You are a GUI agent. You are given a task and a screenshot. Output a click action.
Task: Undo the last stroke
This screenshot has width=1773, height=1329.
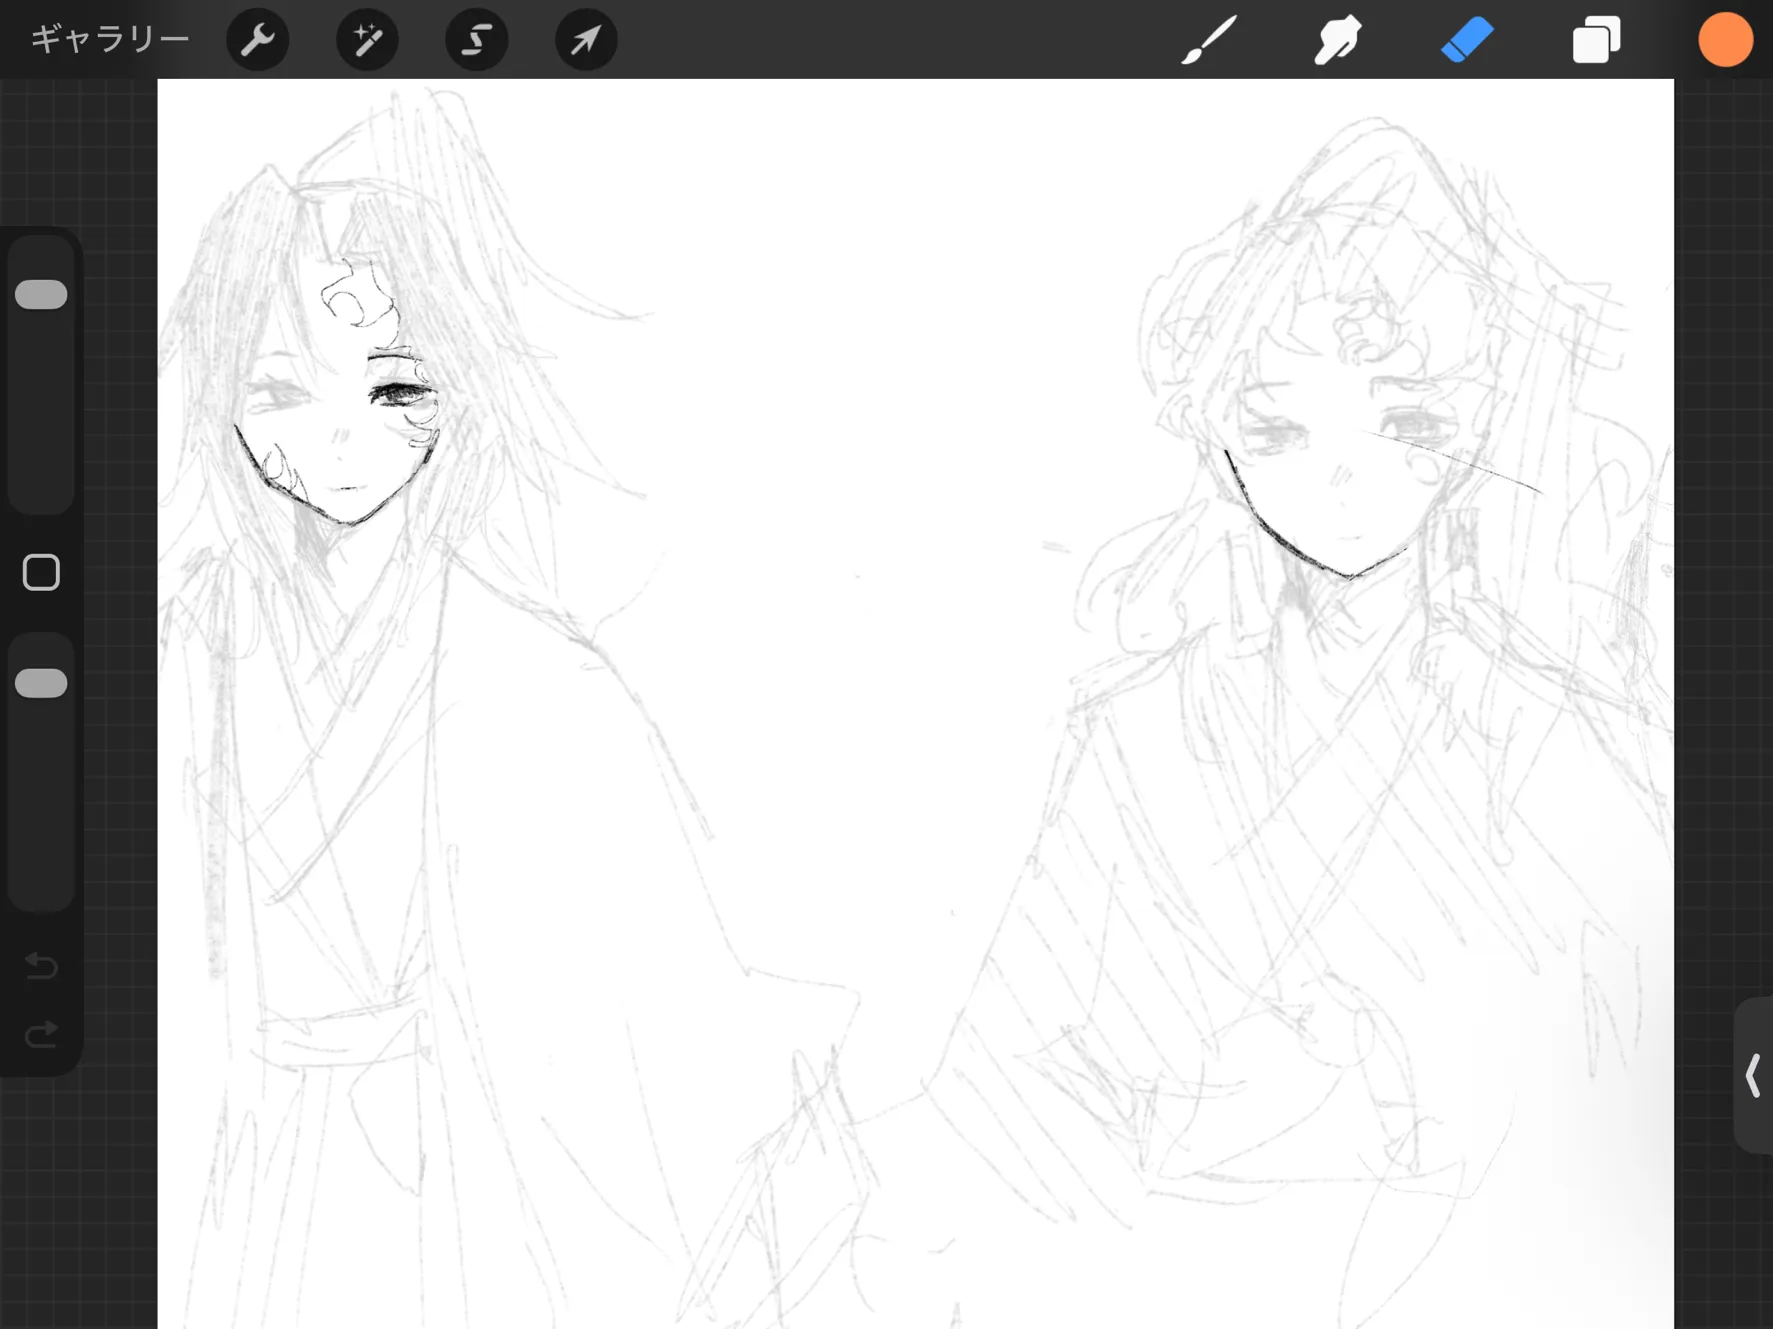point(41,965)
